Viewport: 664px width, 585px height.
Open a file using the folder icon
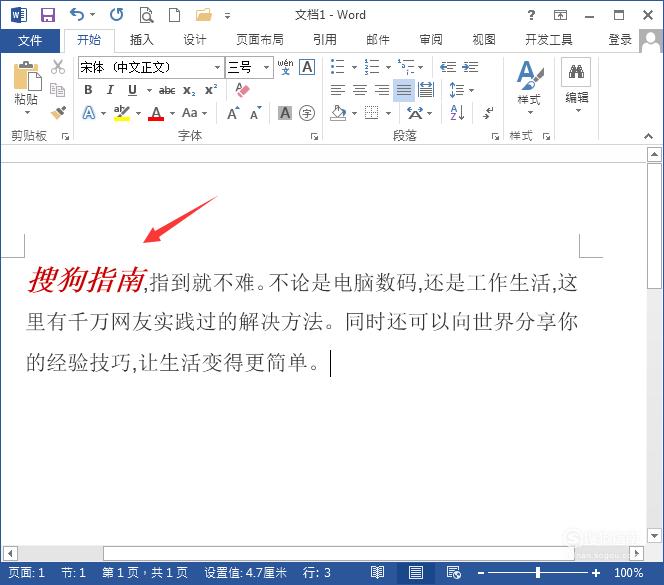(x=204, y=15)
